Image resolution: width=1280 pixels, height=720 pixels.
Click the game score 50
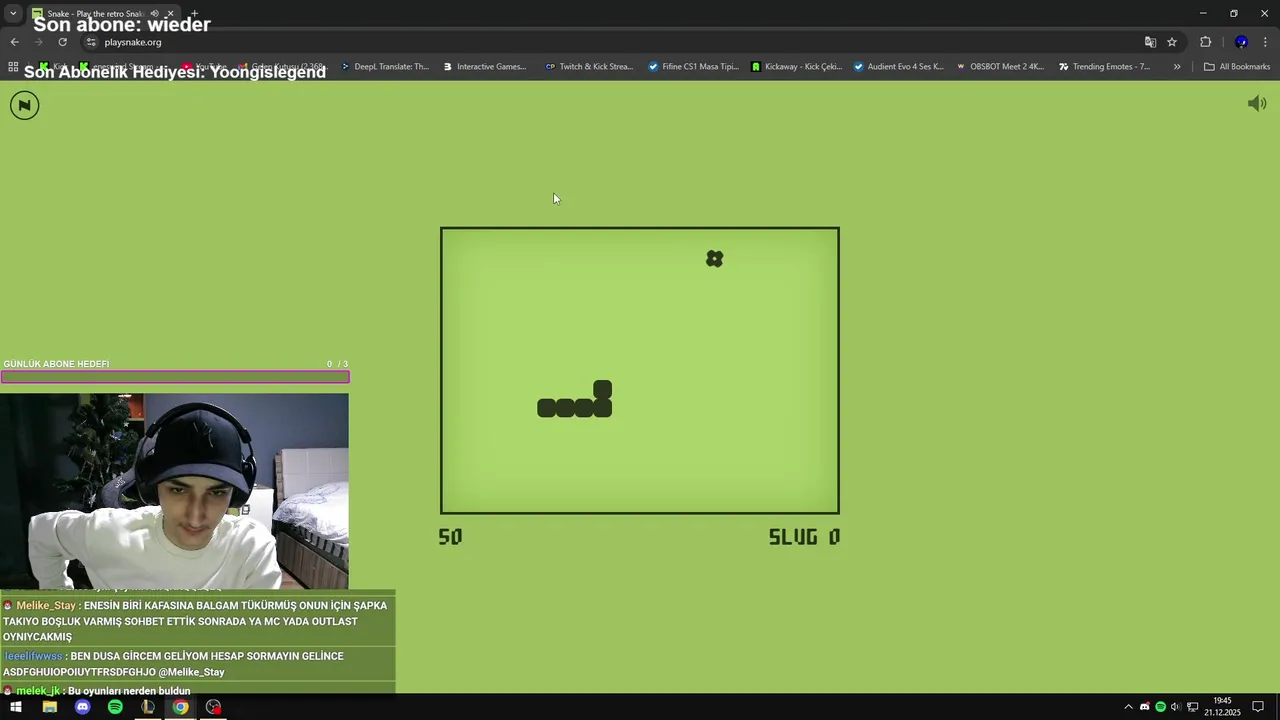[x=450, y=537]
